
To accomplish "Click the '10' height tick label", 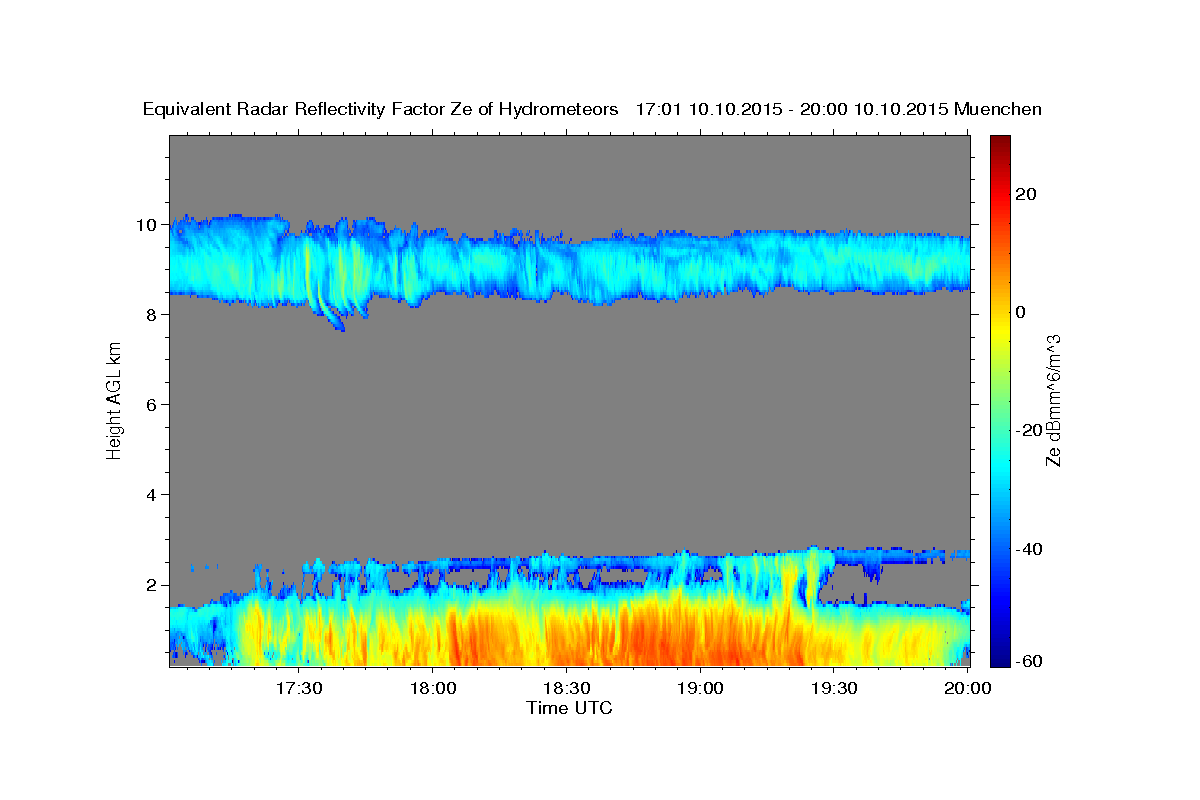I will 148,225.
